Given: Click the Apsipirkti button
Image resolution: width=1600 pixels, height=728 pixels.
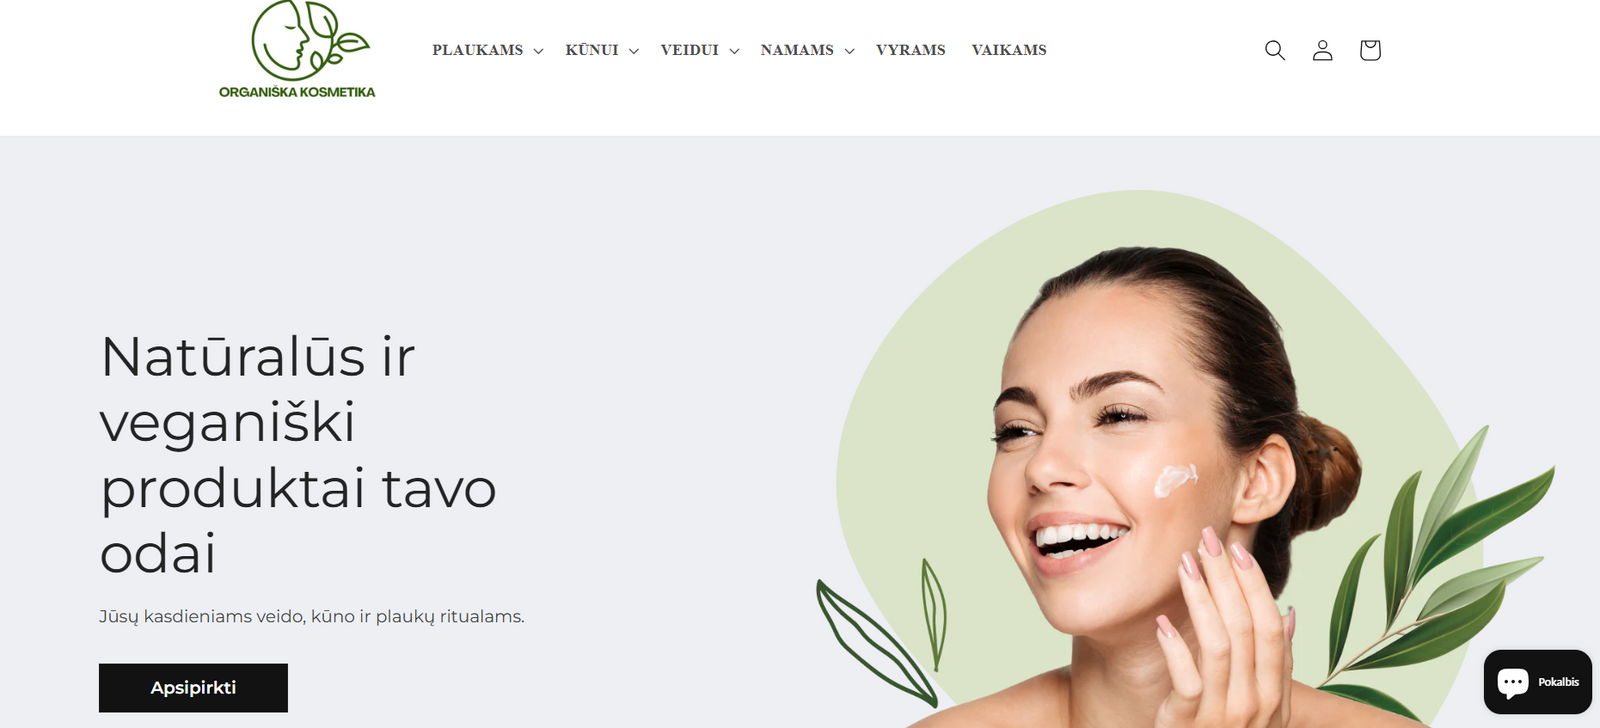Looking at the screenshot, I should click(193, 688).
